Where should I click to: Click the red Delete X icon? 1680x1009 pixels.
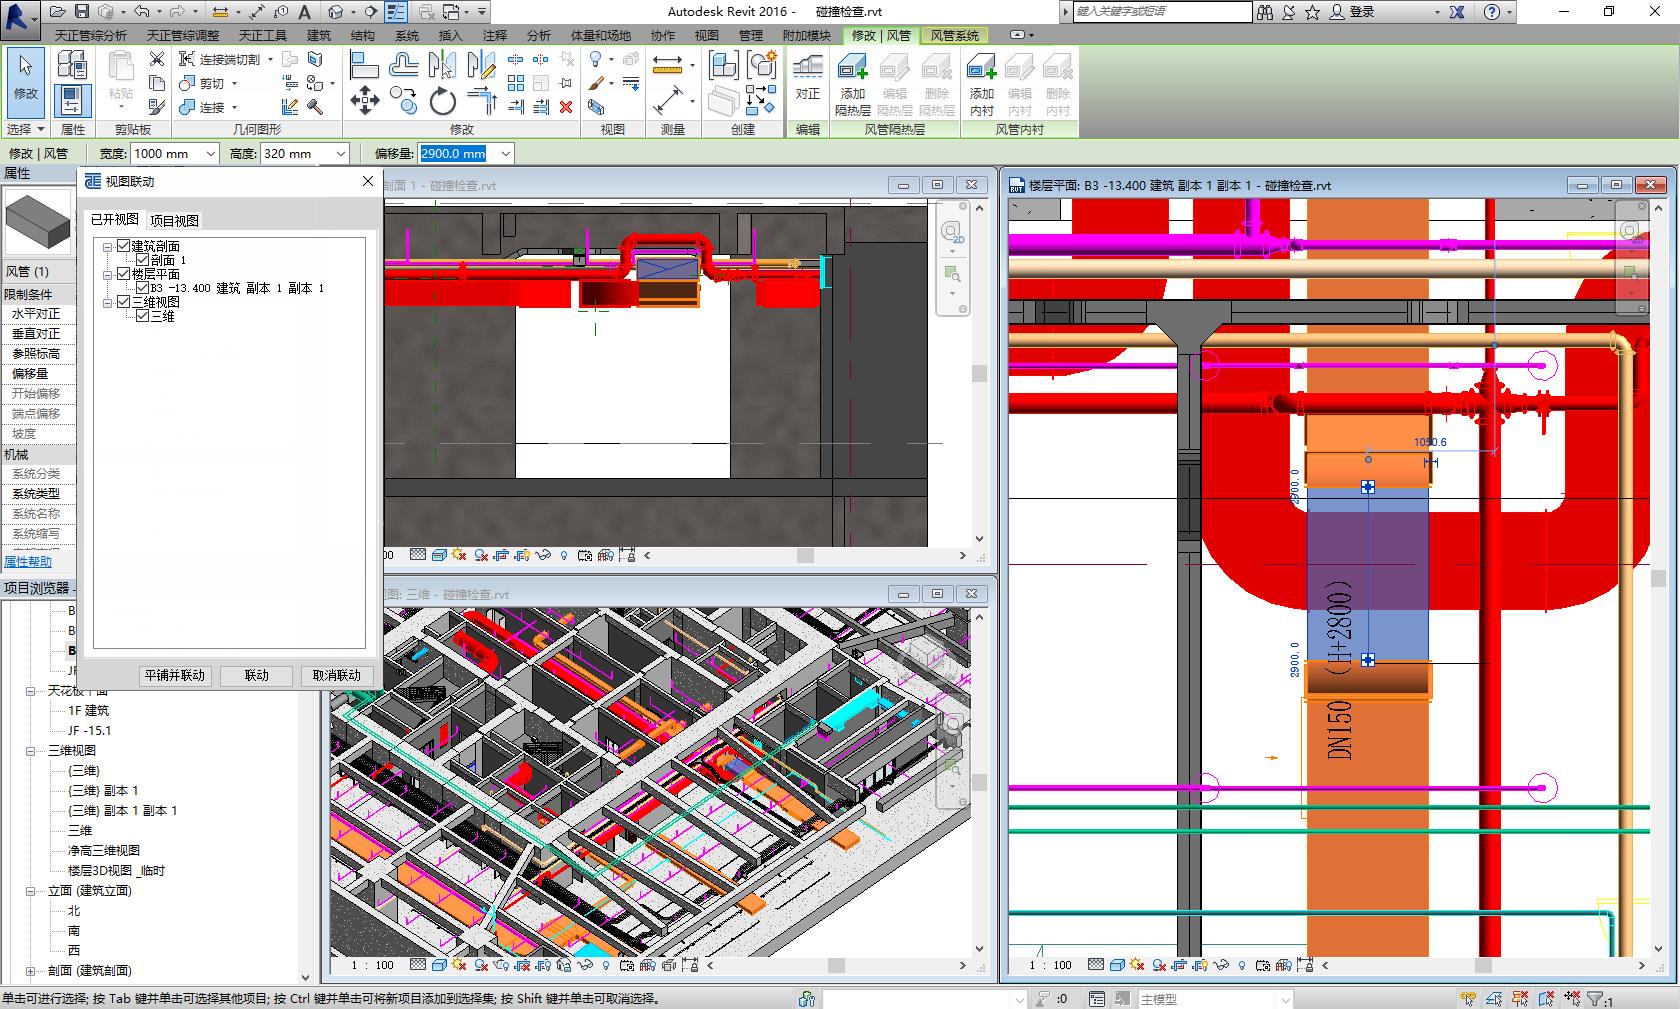[x=566, y=107]
